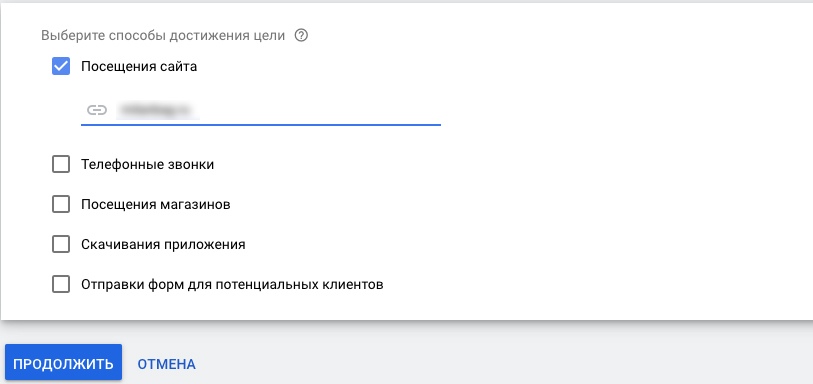The height and width of the screenshot is (384, 813).
Task: Click the Посещения магазинов label text
Action: [x=156, y=205]
